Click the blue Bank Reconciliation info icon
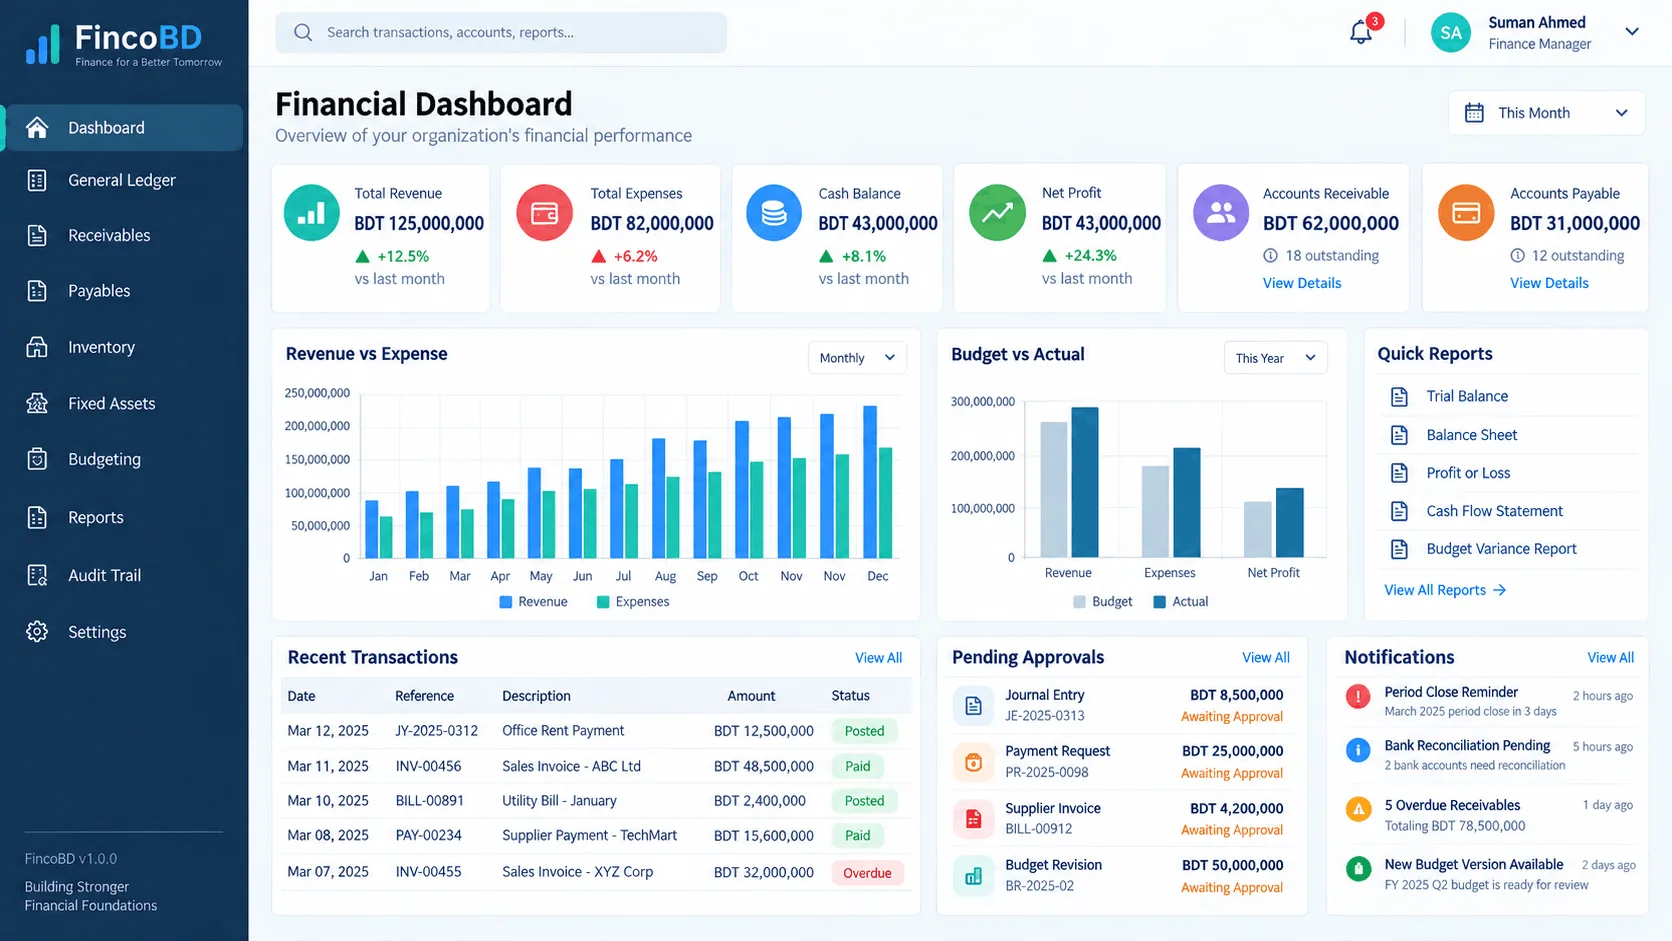 1358,750
